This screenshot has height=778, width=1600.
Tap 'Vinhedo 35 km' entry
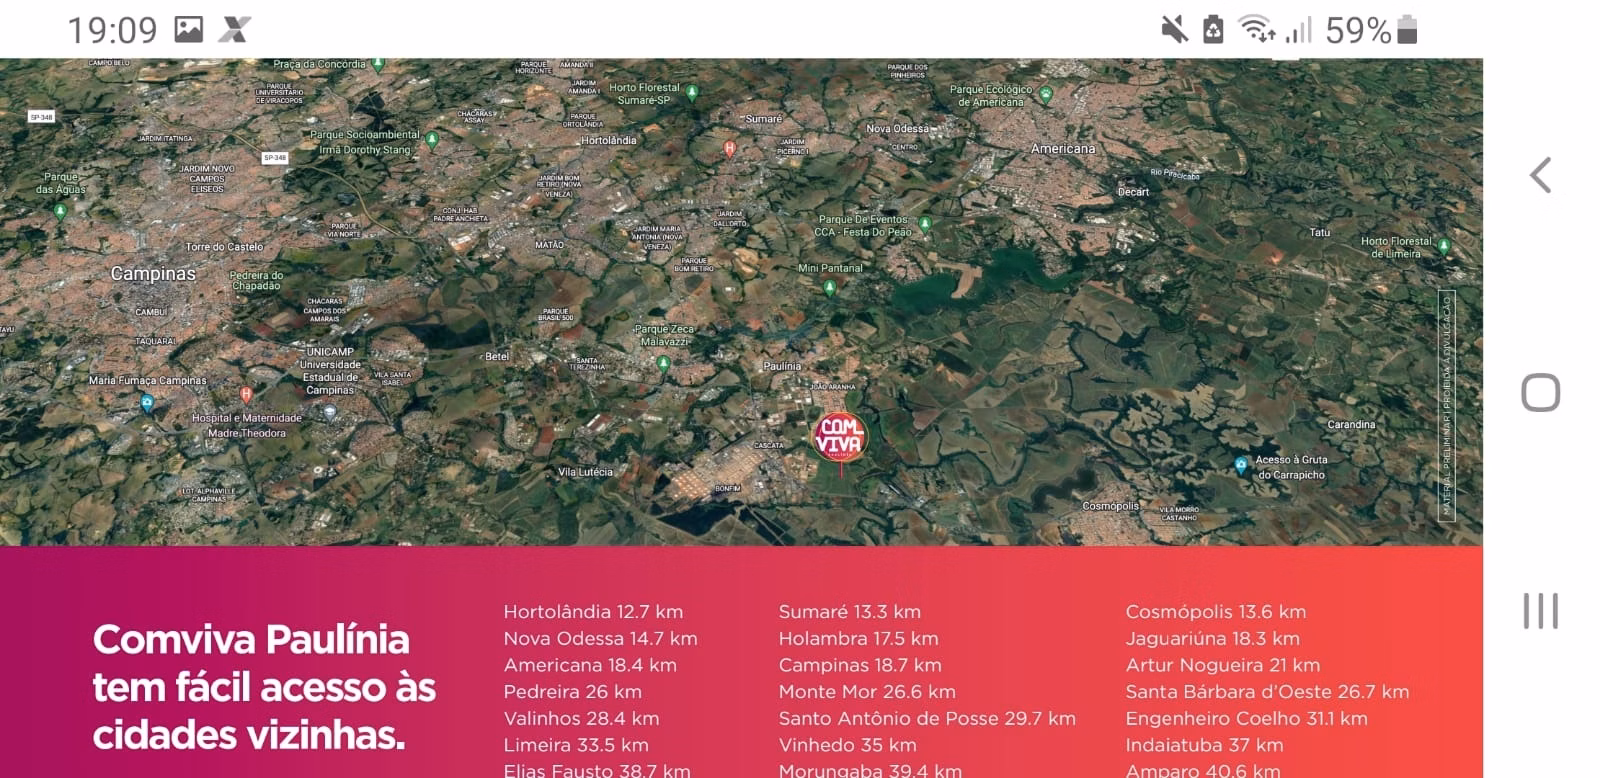[x=847, y=745]
